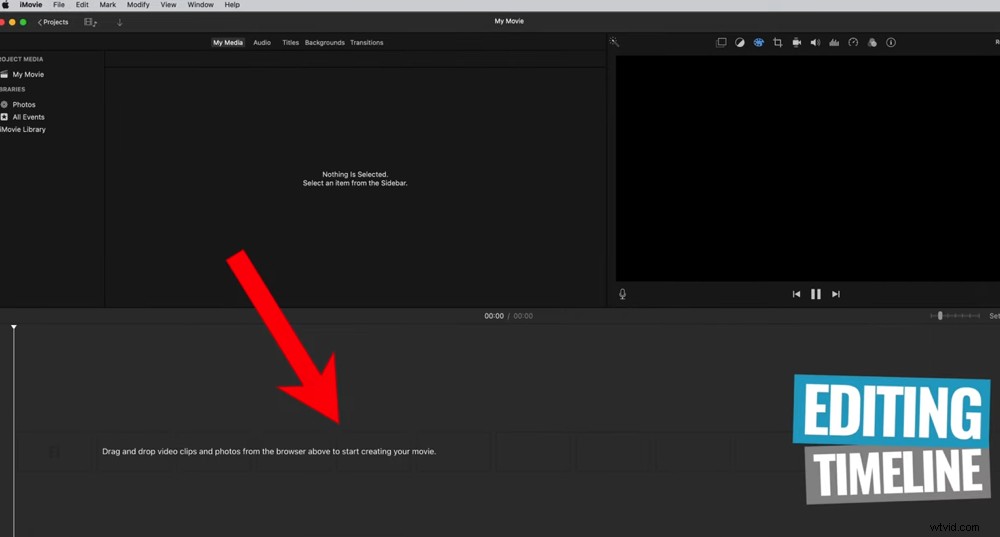Skip to previous clip in viewer

click(796, 294)
